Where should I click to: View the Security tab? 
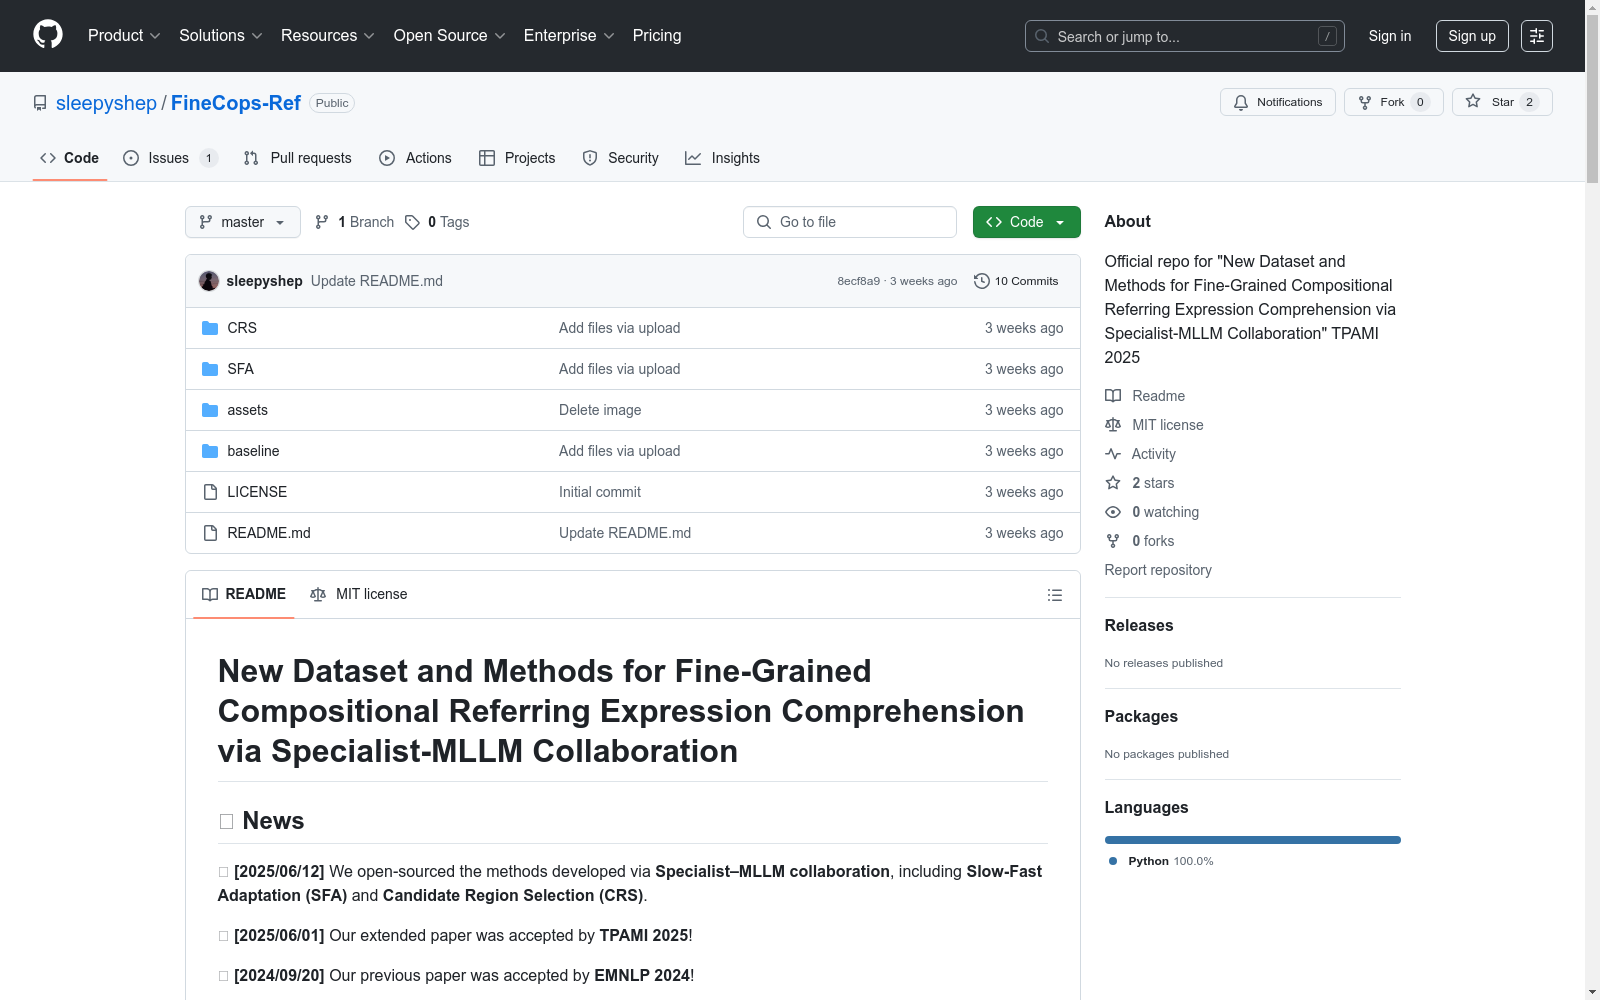(621, 158)
